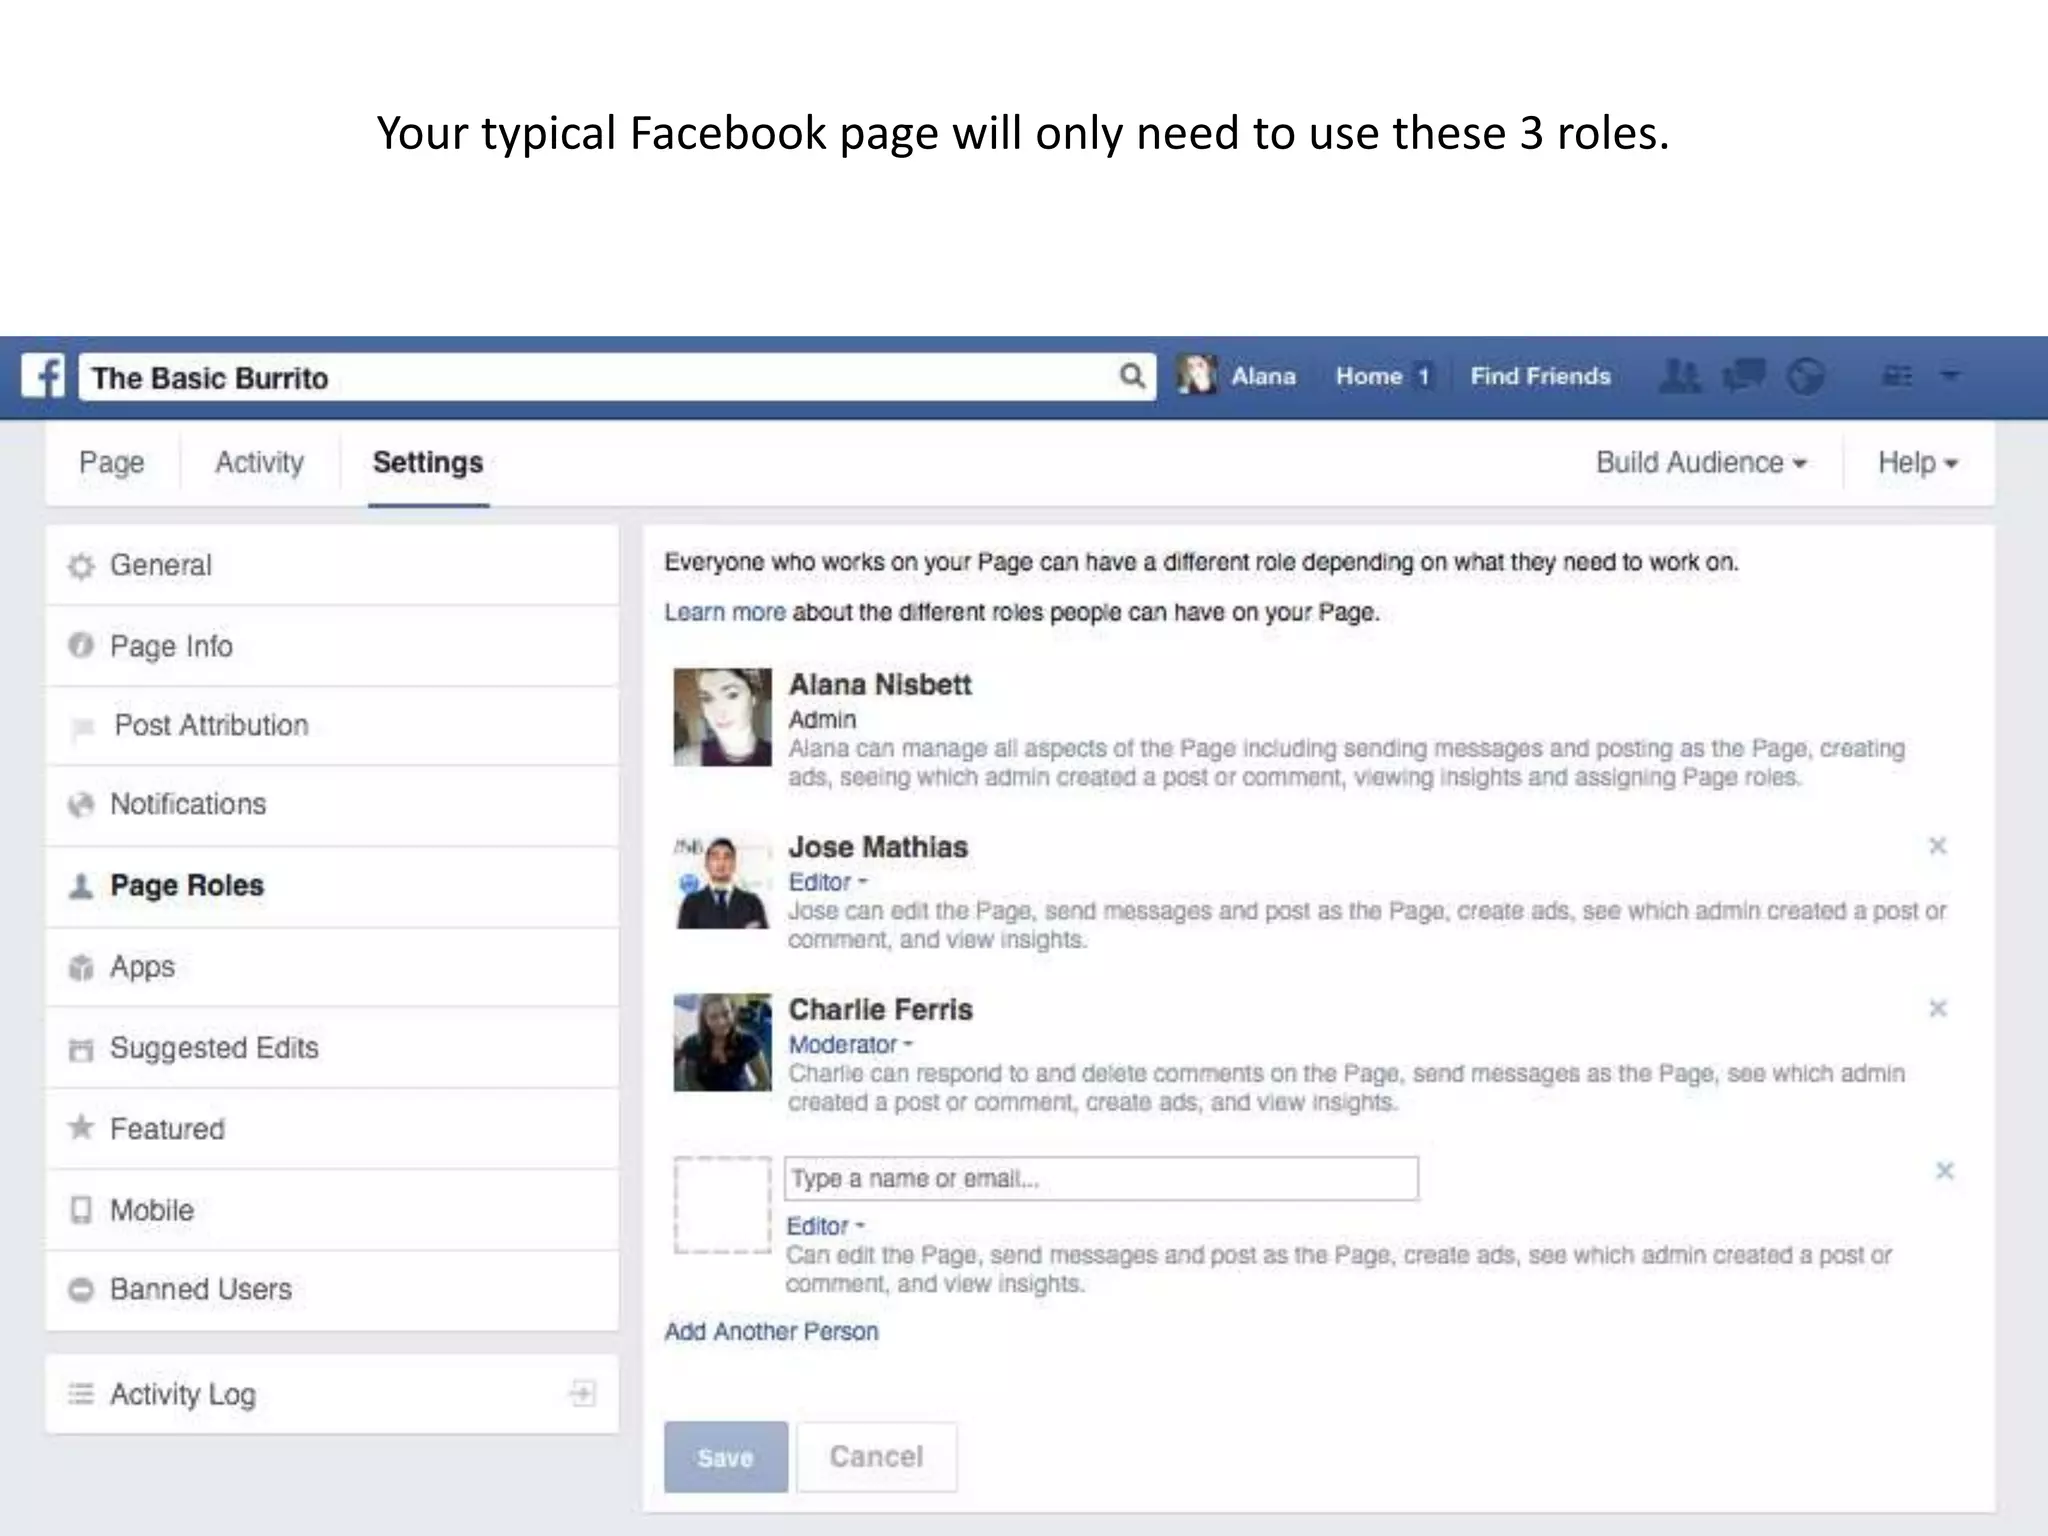Expand the Help dropdown
This screenshot has height=1536, width=2048.
[x=1917, y=462]
